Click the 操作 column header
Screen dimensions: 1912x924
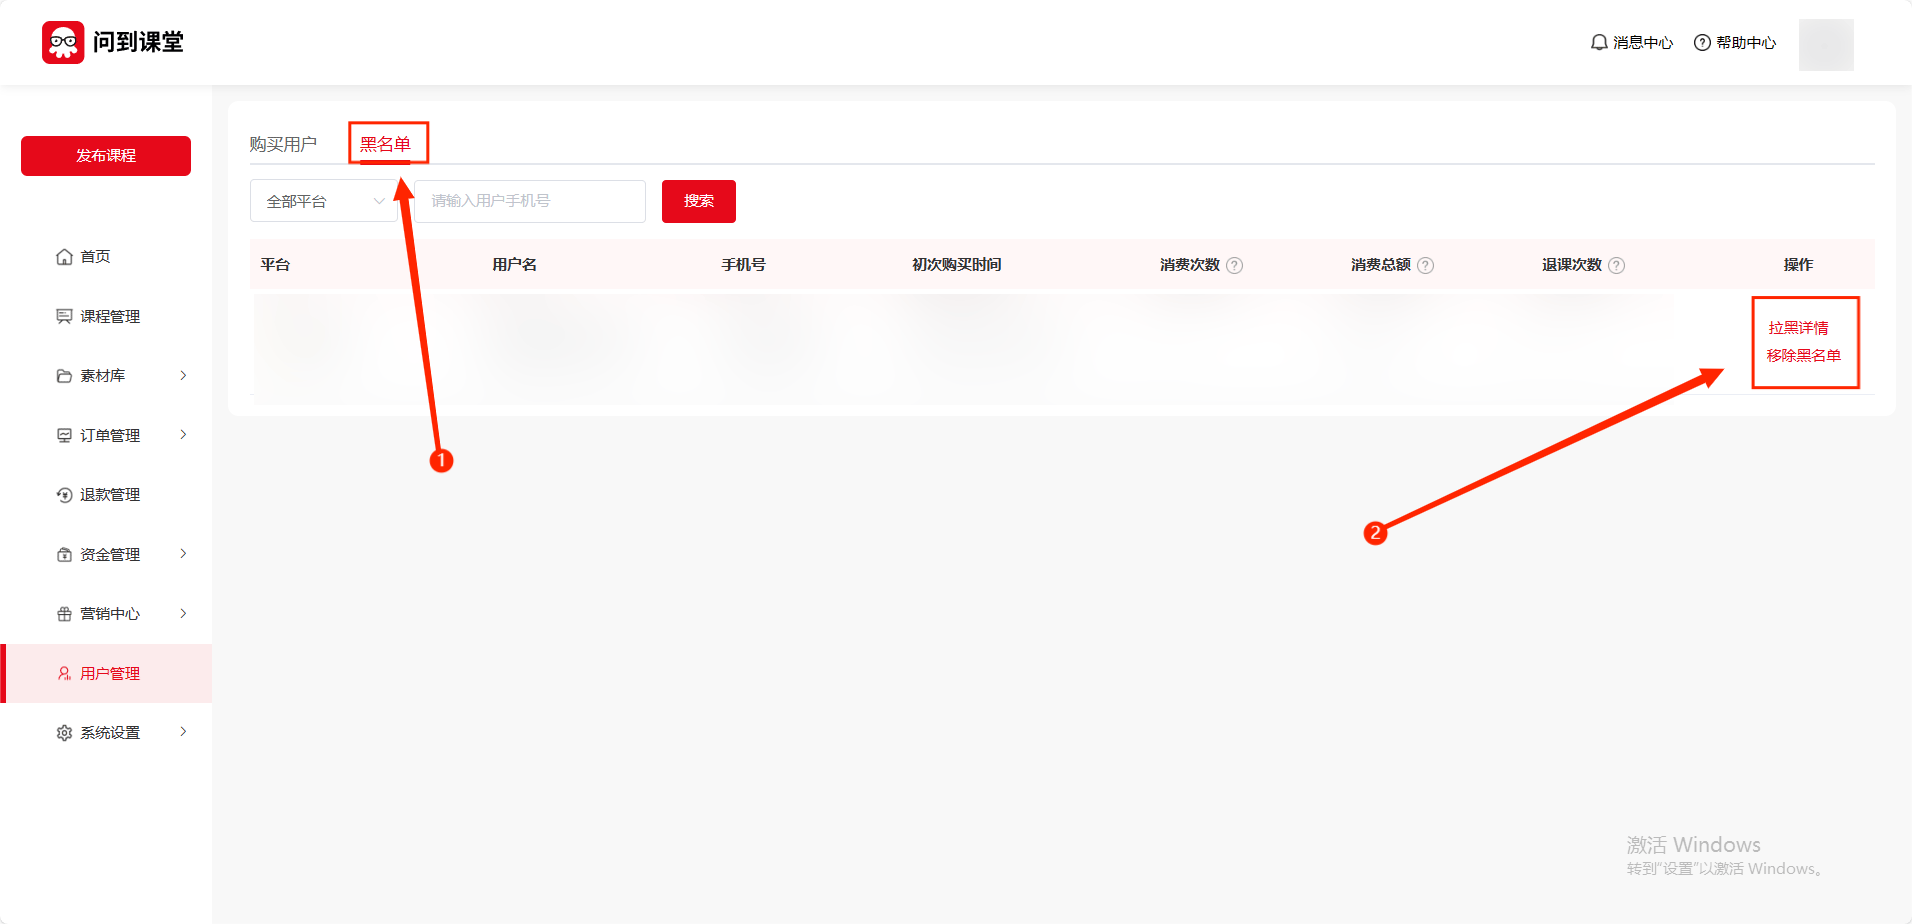pyautogui.click(x=1798, y=265)
